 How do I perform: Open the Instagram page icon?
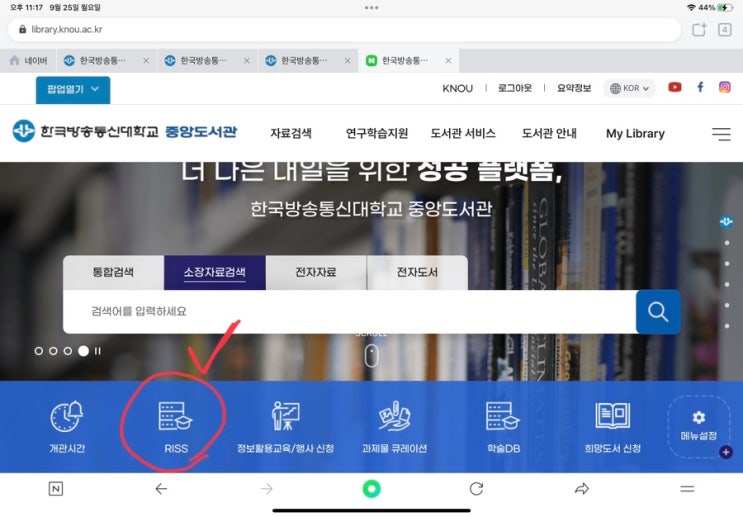click(725, 87)
